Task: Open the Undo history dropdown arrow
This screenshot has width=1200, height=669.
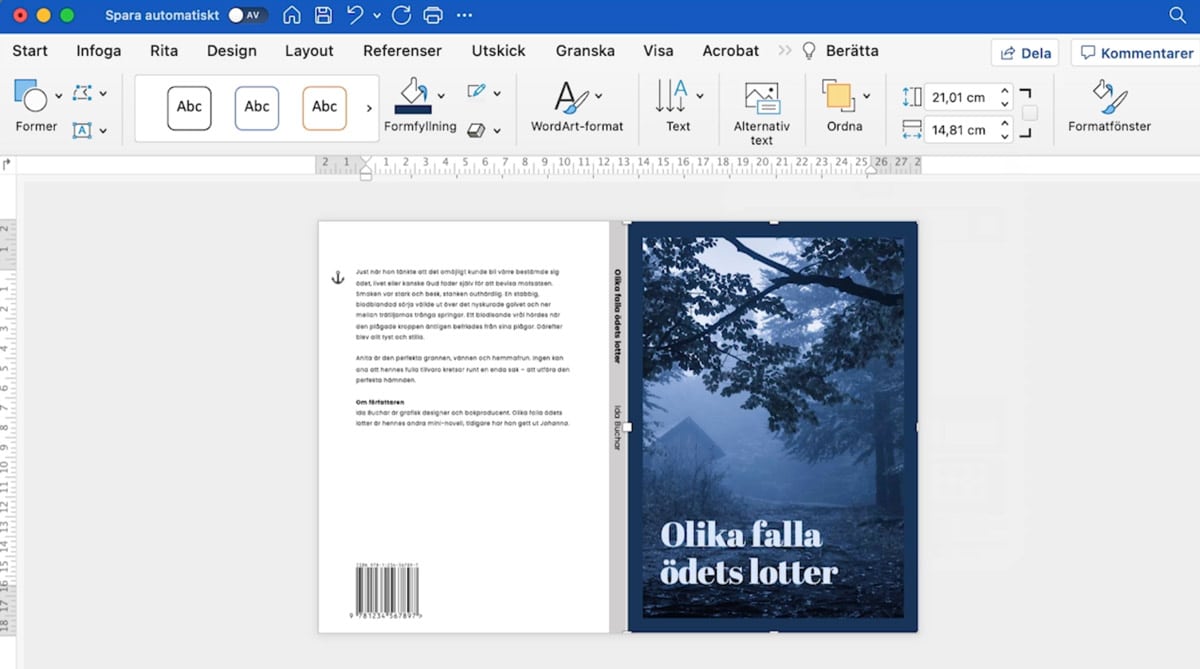Action: click(376, 16)
